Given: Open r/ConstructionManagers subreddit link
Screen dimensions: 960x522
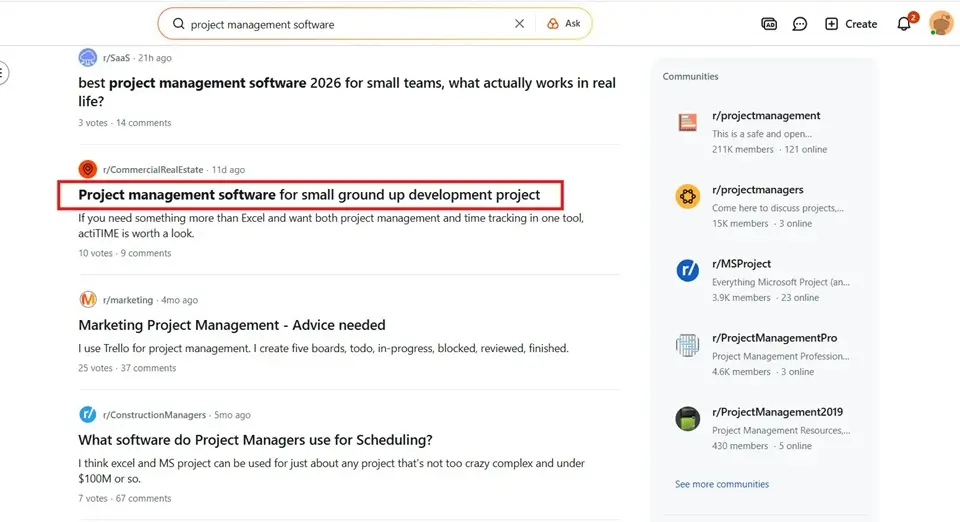Looking at the screenshot, I should click(154, 415).
